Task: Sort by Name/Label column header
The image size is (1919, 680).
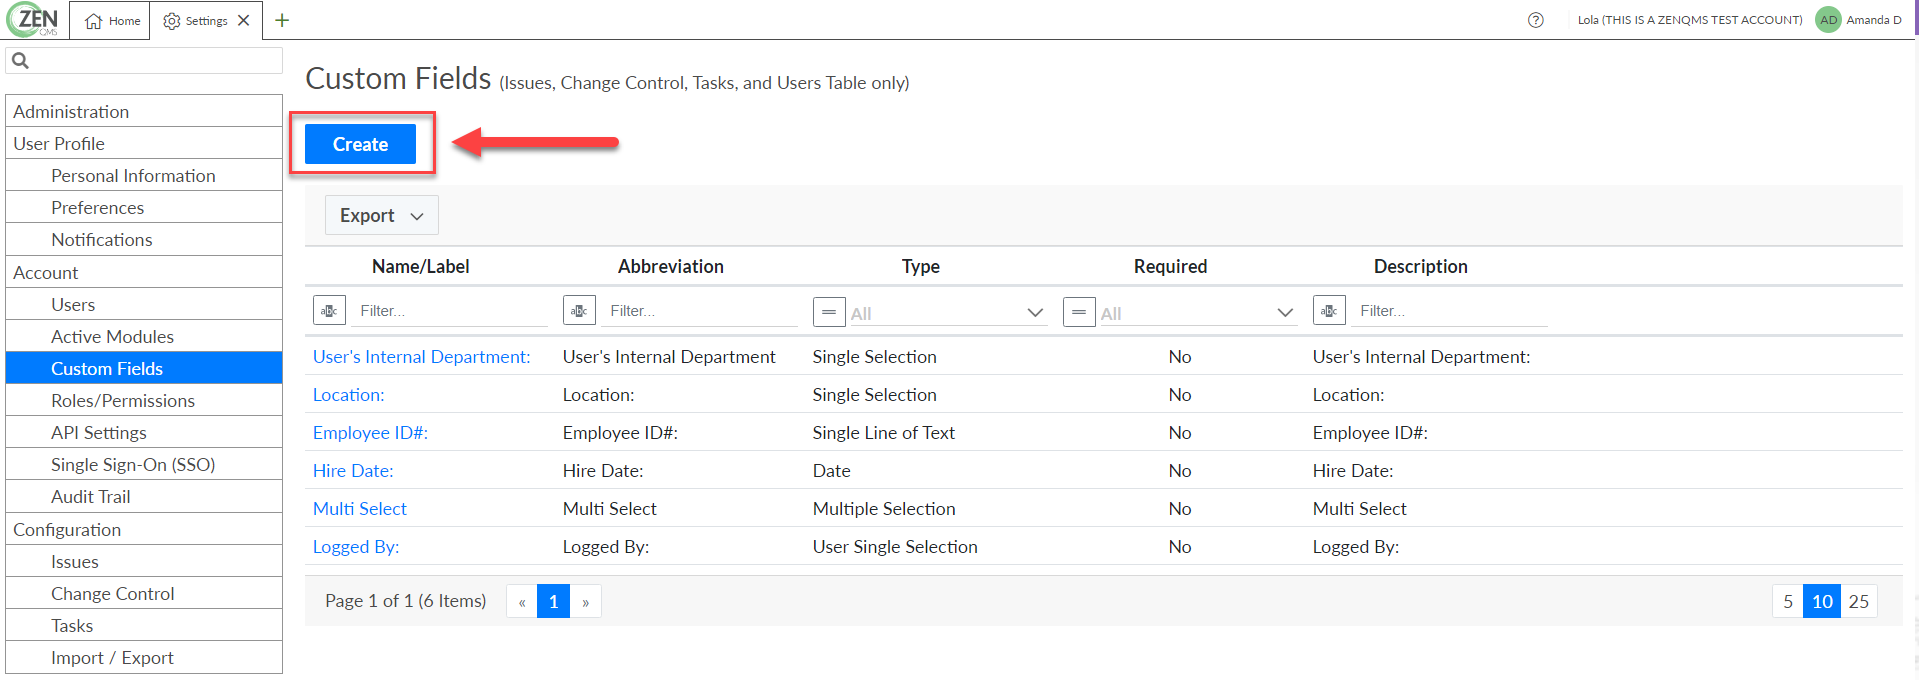Action: (x=421, y=267)
